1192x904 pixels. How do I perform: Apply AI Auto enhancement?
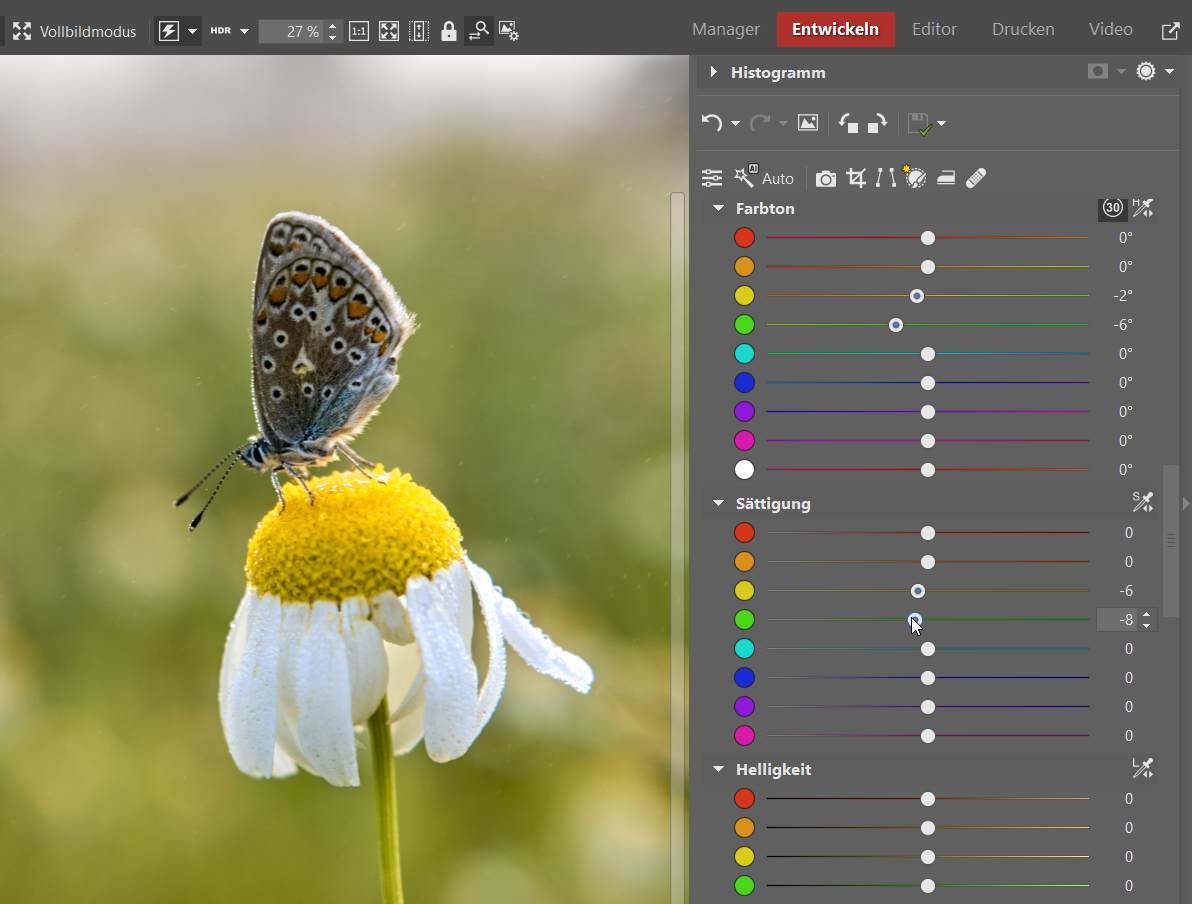(765, 178)
